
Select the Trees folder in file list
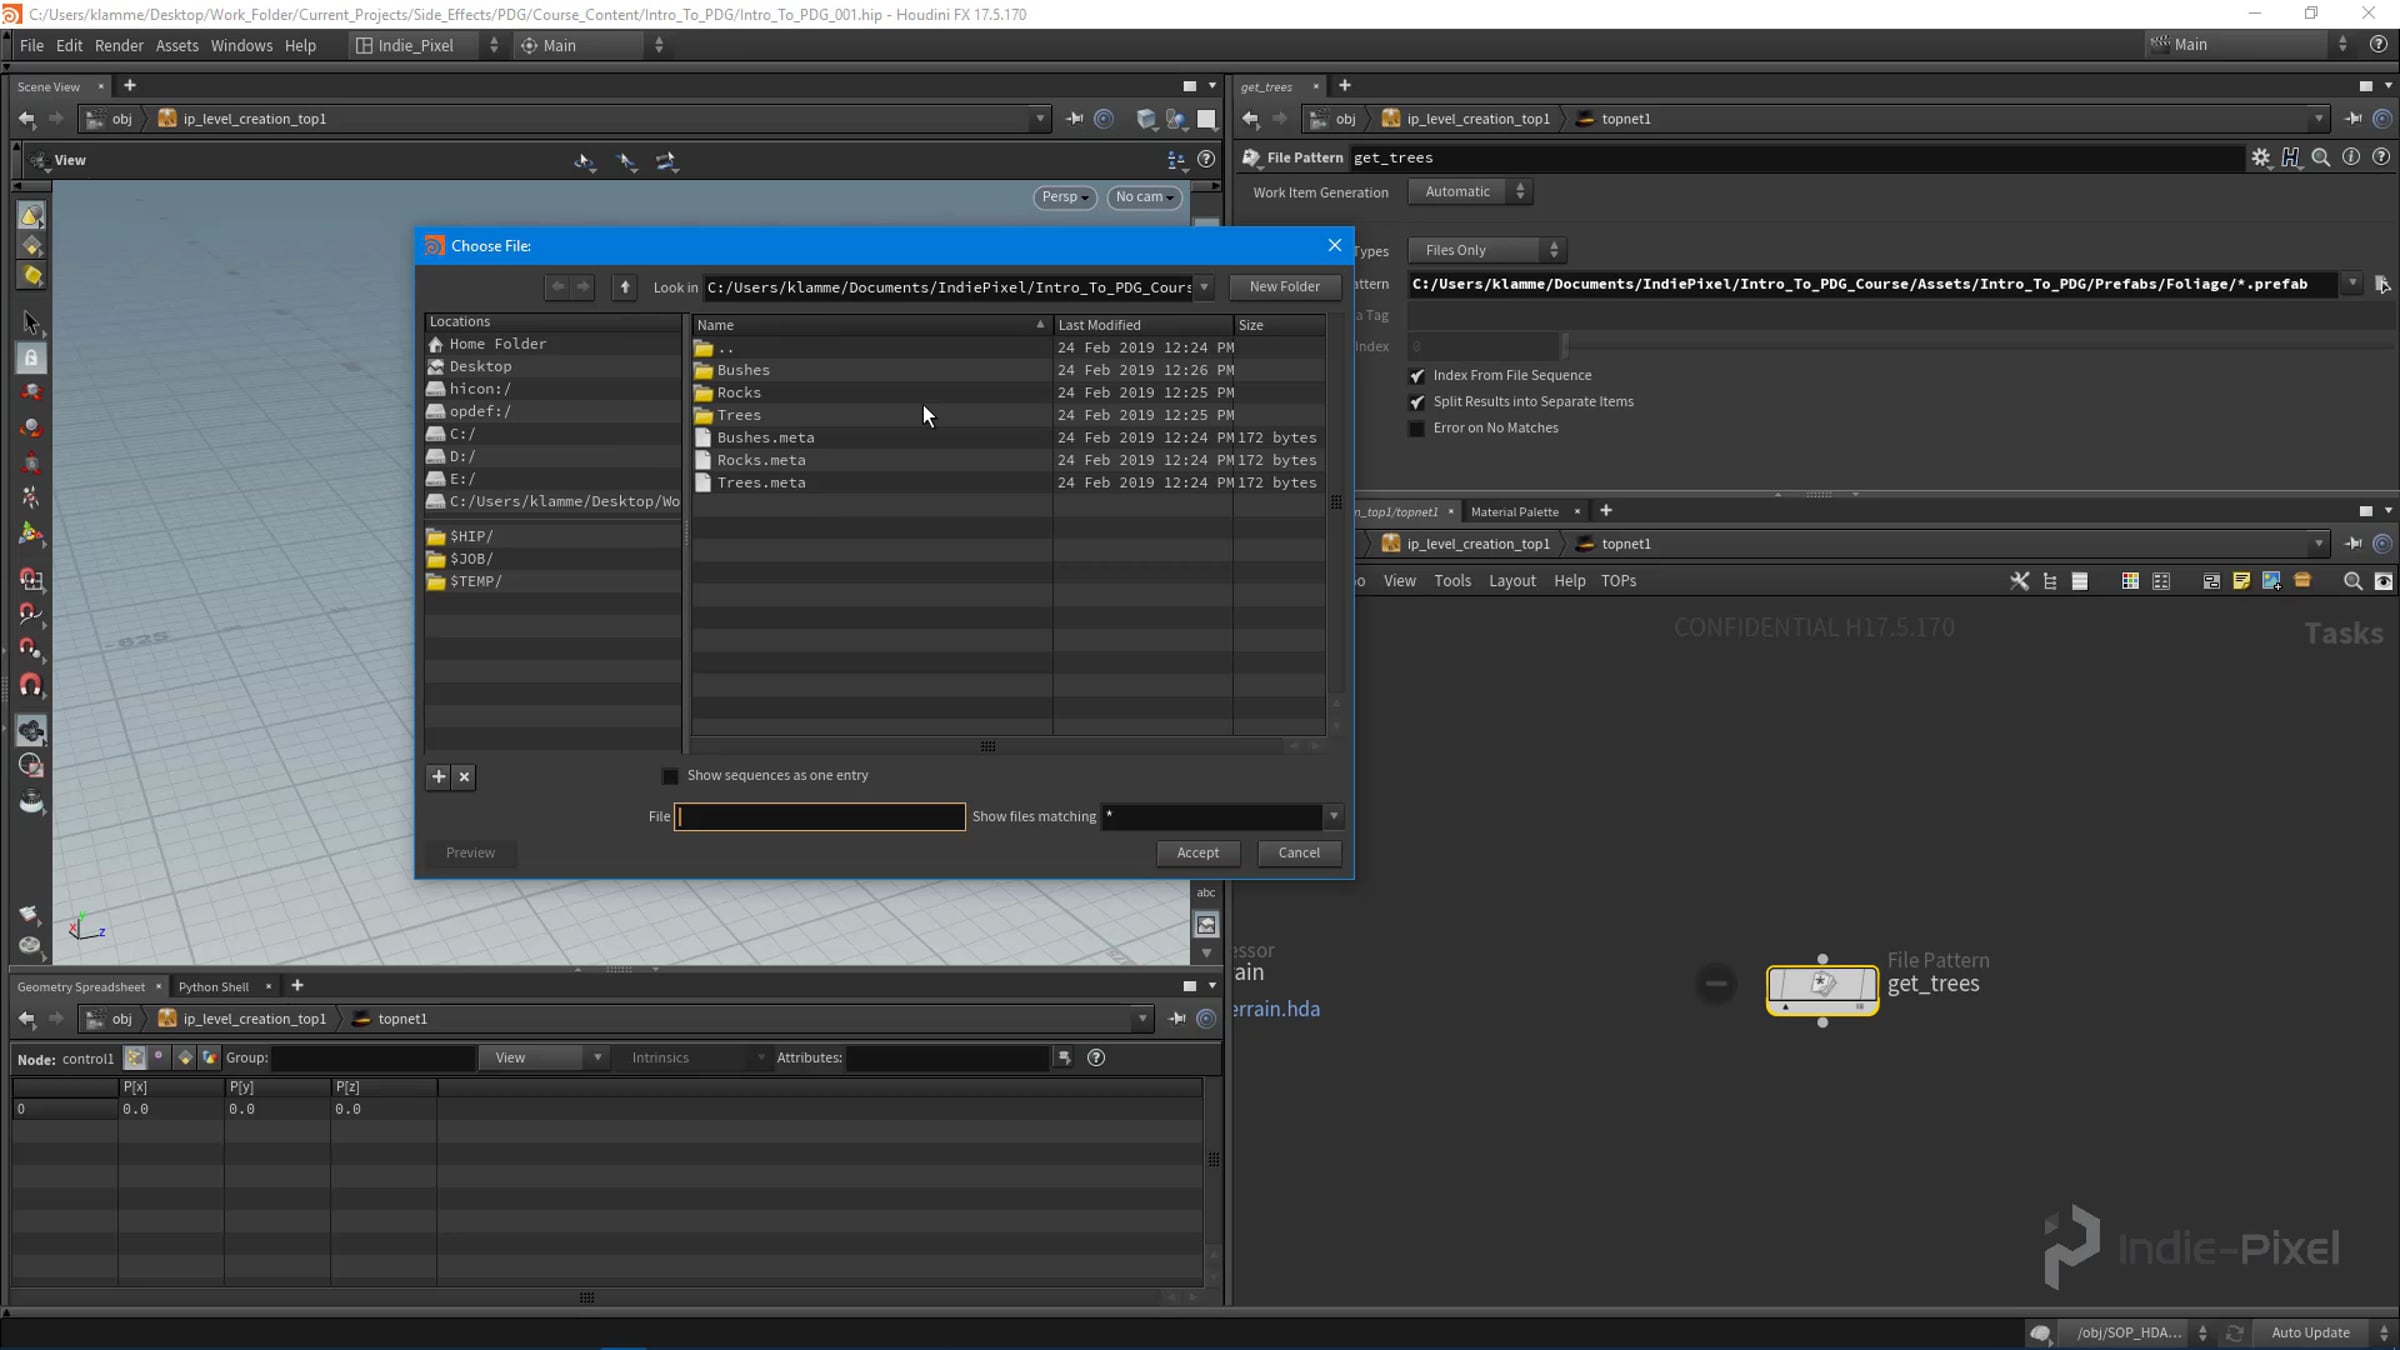point(738,415)
